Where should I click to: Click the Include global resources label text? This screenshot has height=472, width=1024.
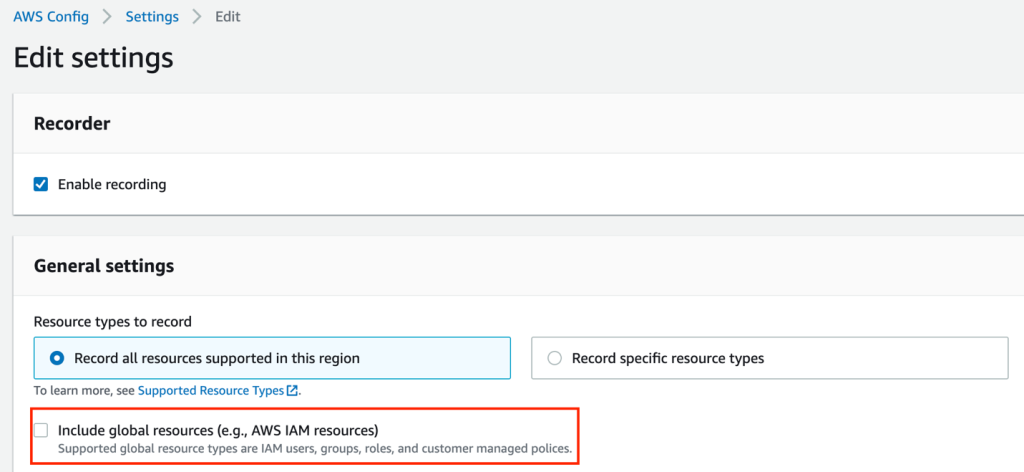[x=218, y=430]
